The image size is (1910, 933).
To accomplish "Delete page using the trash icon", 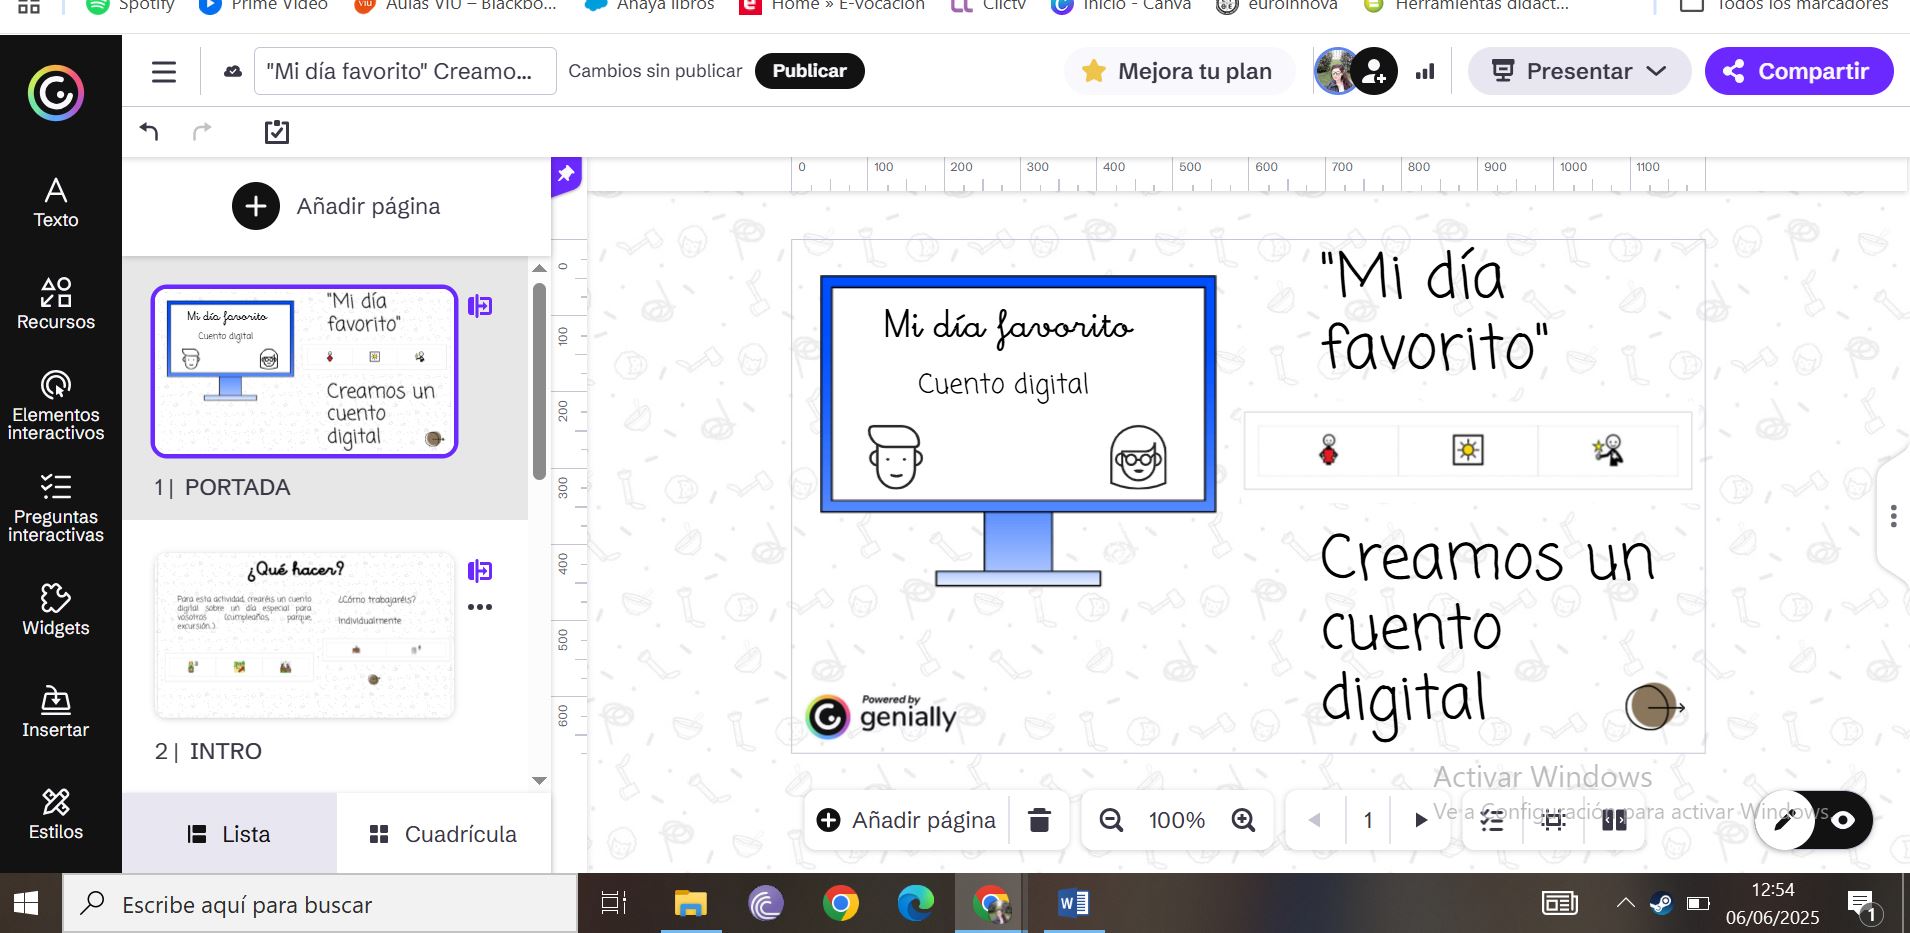I will pyautogui.click(x=1039, y=820).
